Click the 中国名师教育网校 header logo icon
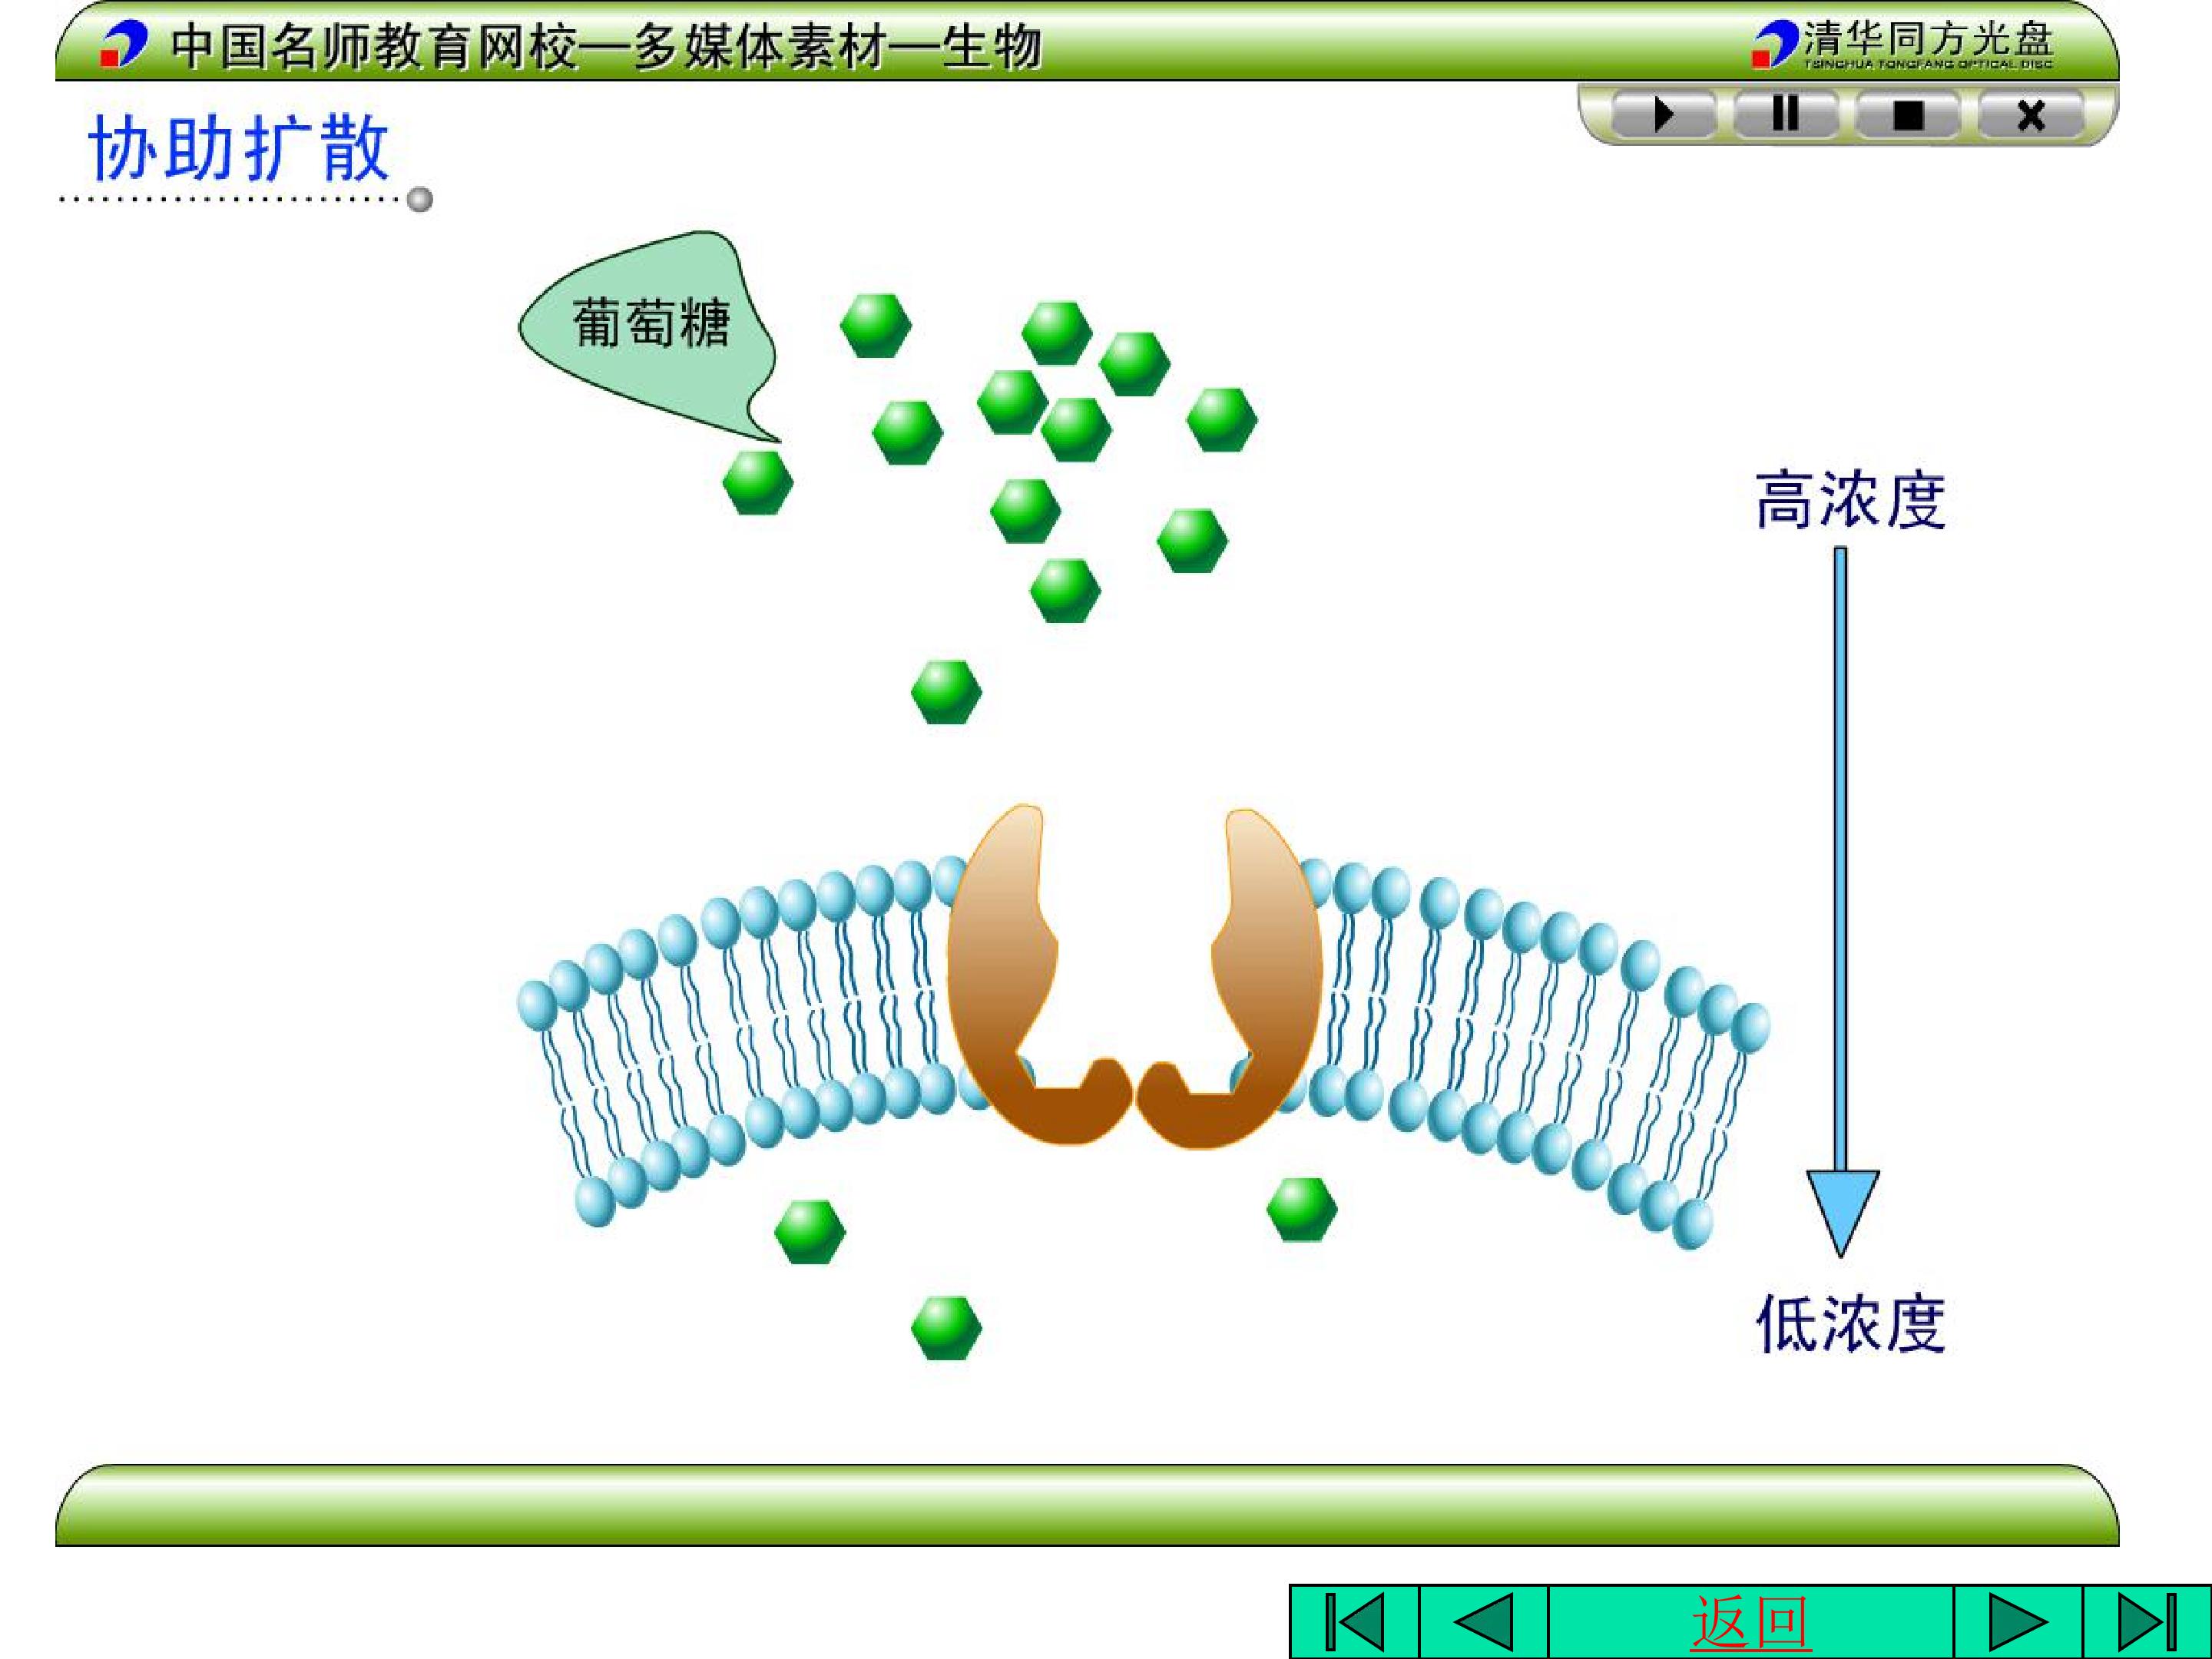2212x1659 pixels. point(124,45)
